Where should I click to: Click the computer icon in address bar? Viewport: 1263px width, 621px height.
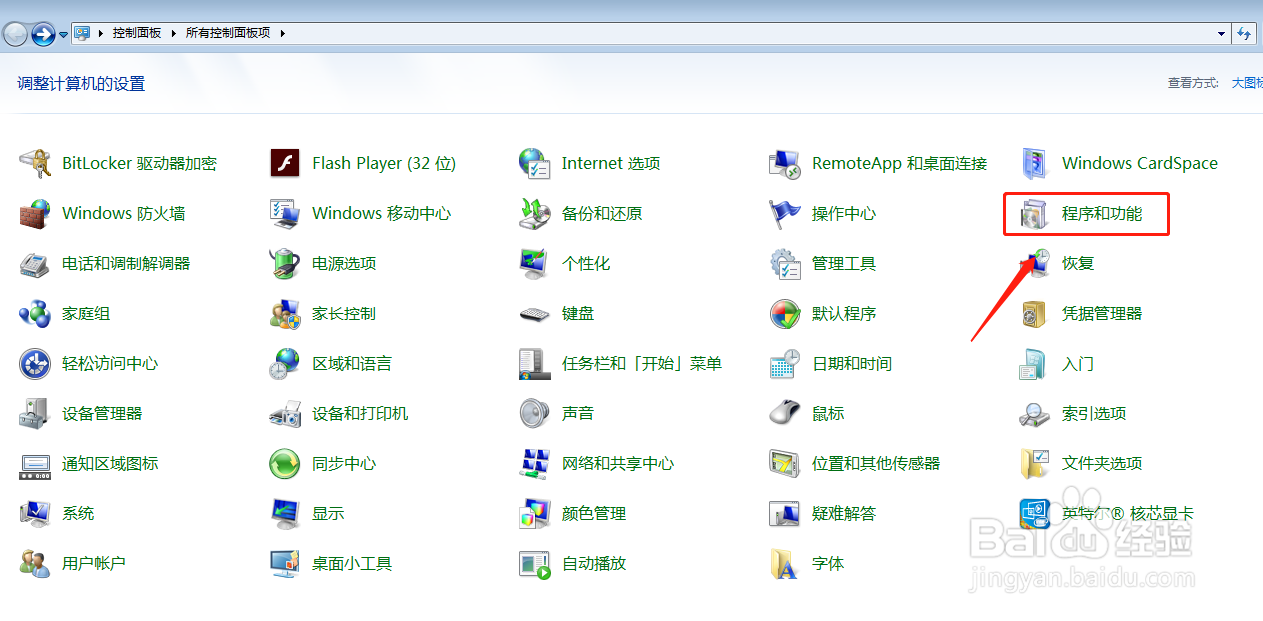tap(82, 33)
